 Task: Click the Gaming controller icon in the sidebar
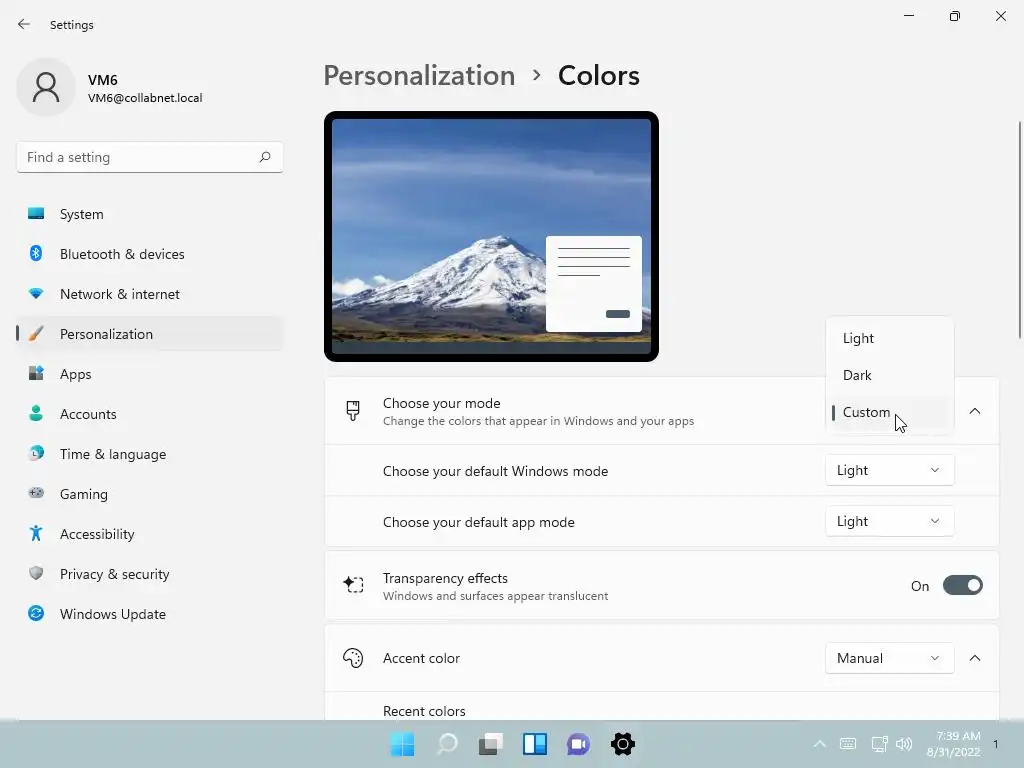(x=36, y=493)
